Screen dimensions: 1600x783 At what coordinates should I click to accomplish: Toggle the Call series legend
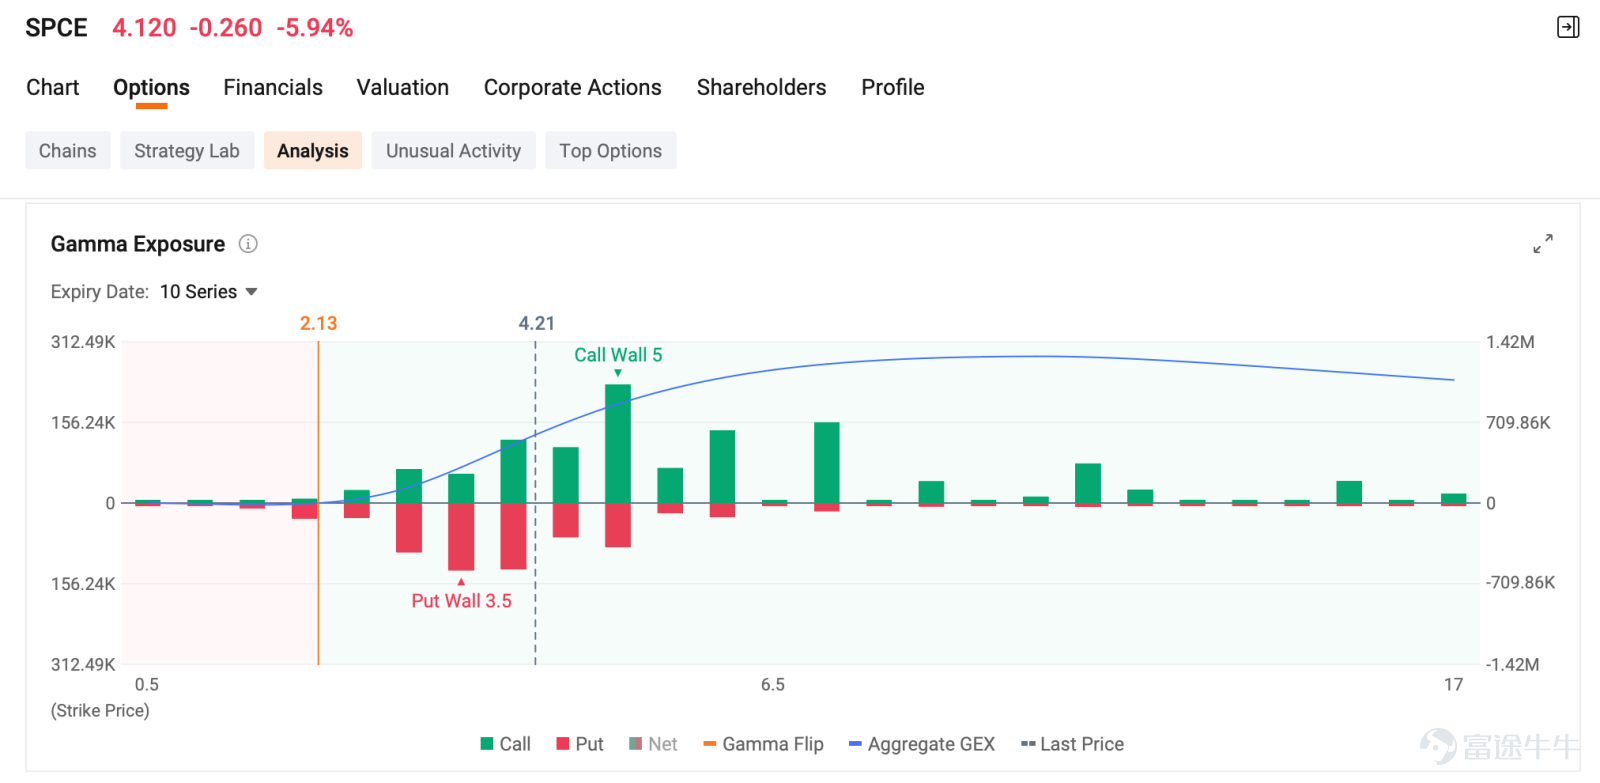pos(506,744)
